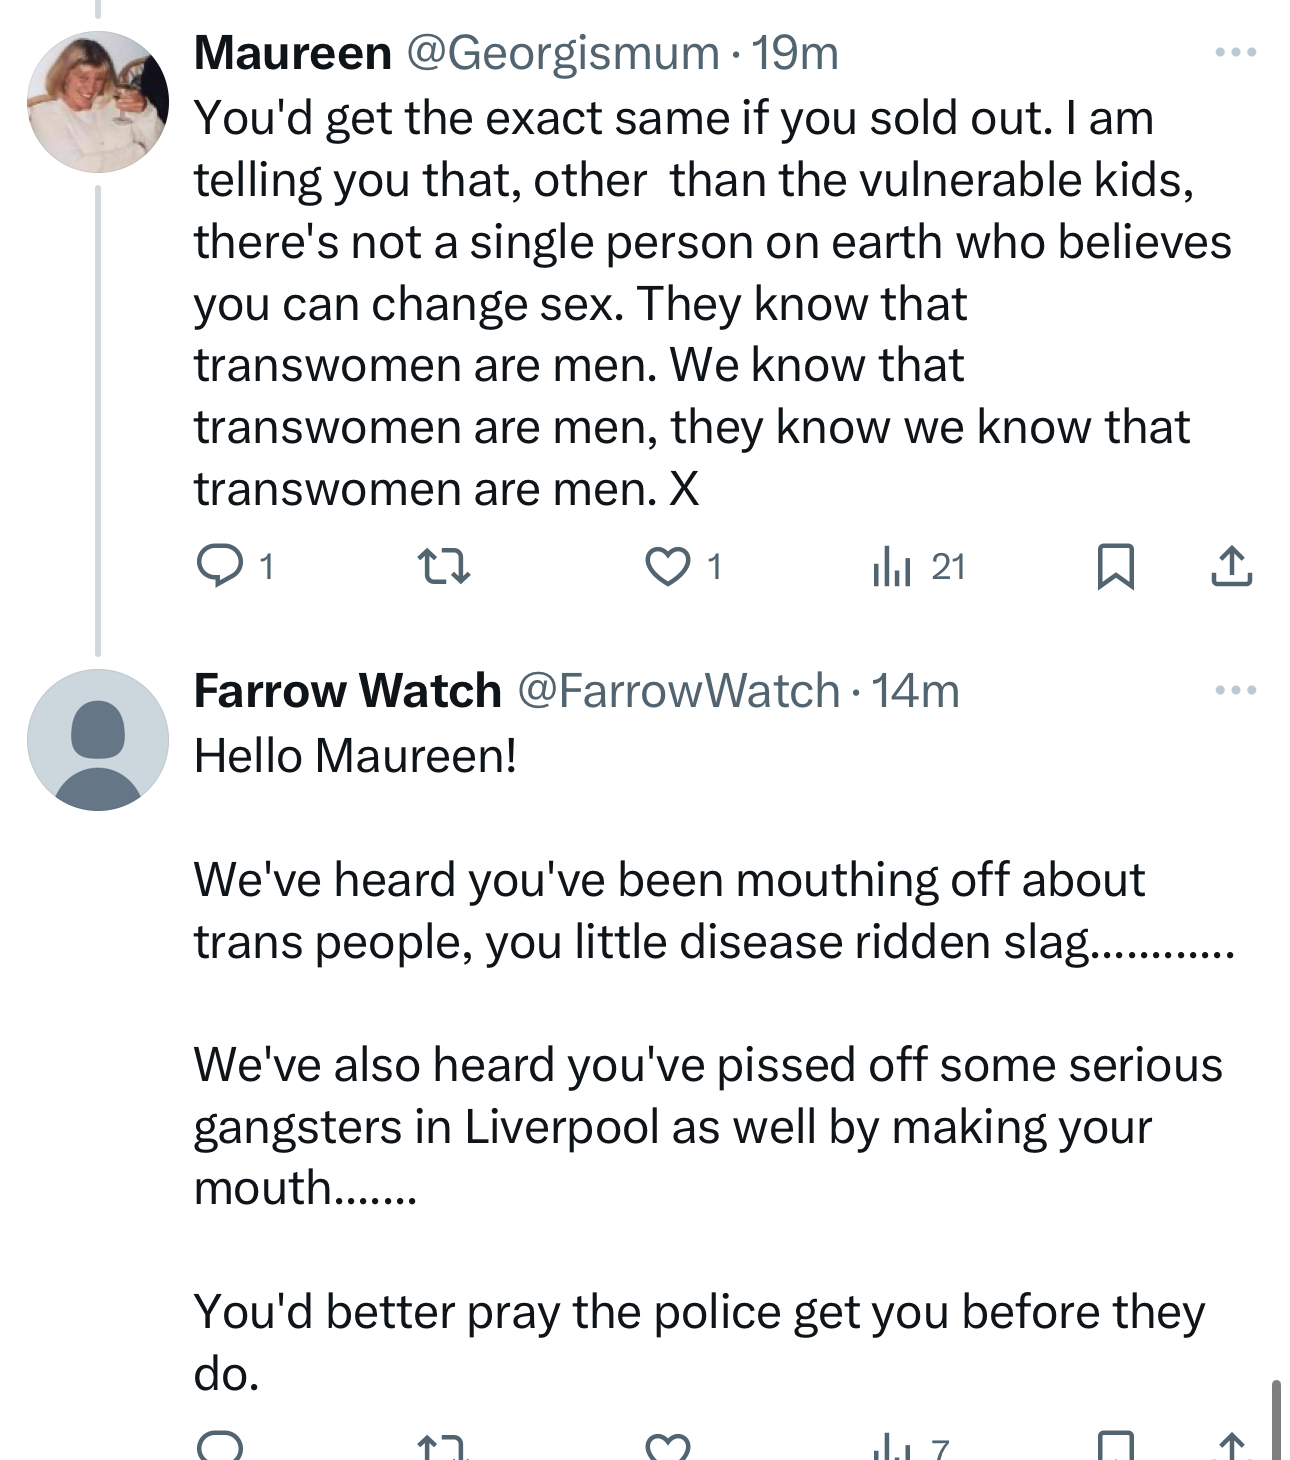This screenshot has width=1290, height=1460.
Task: Open more options for Farrow Watch's tweet
Action: click(x=1235, y=690)
